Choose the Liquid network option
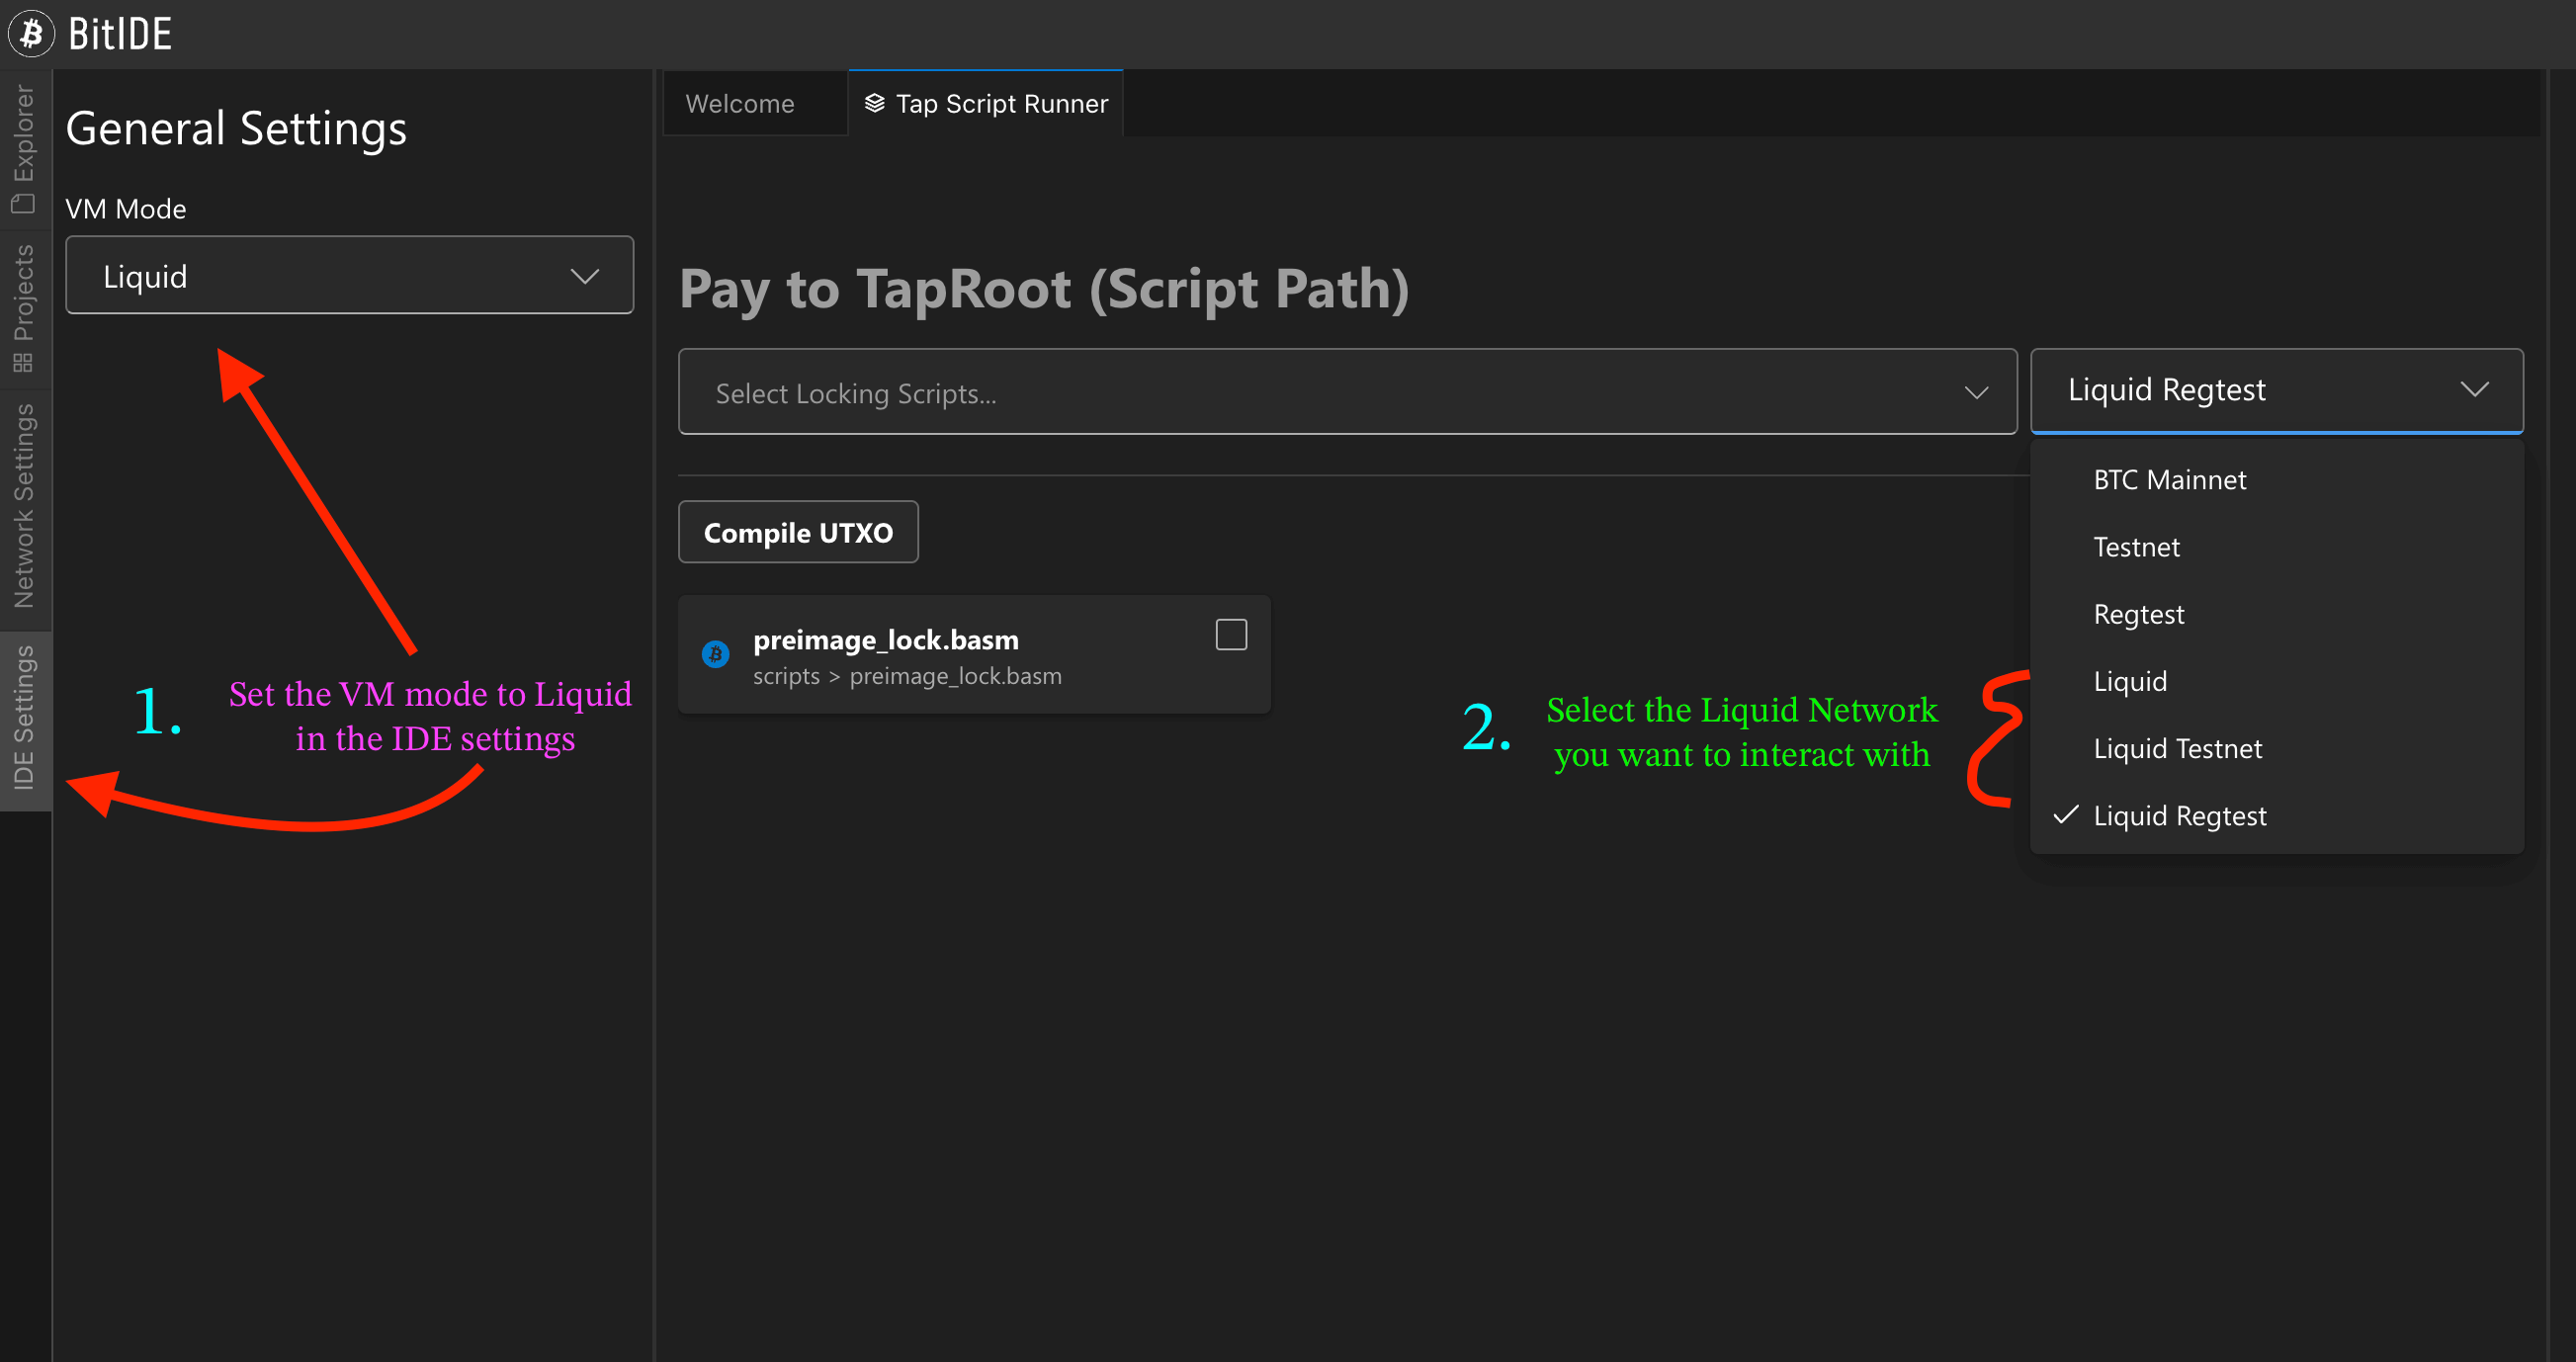2576x1362 pixels. pyautogui.click(x=2276, y=681)
